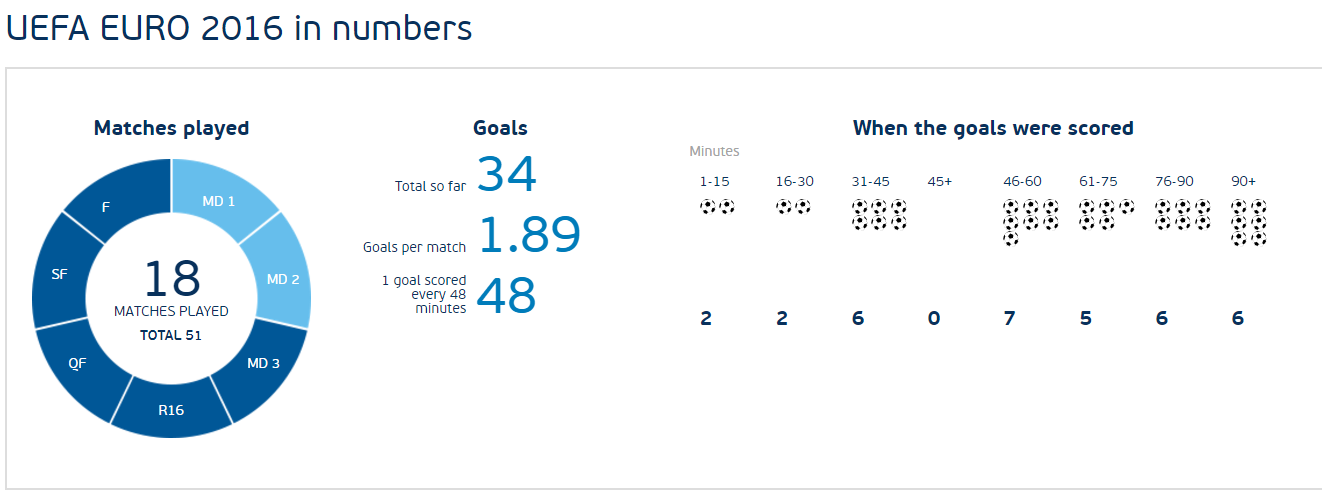This screenshot has height=496, width=1322.
Task: Click the QF donut segment
Action: click(x=78, y=365)
